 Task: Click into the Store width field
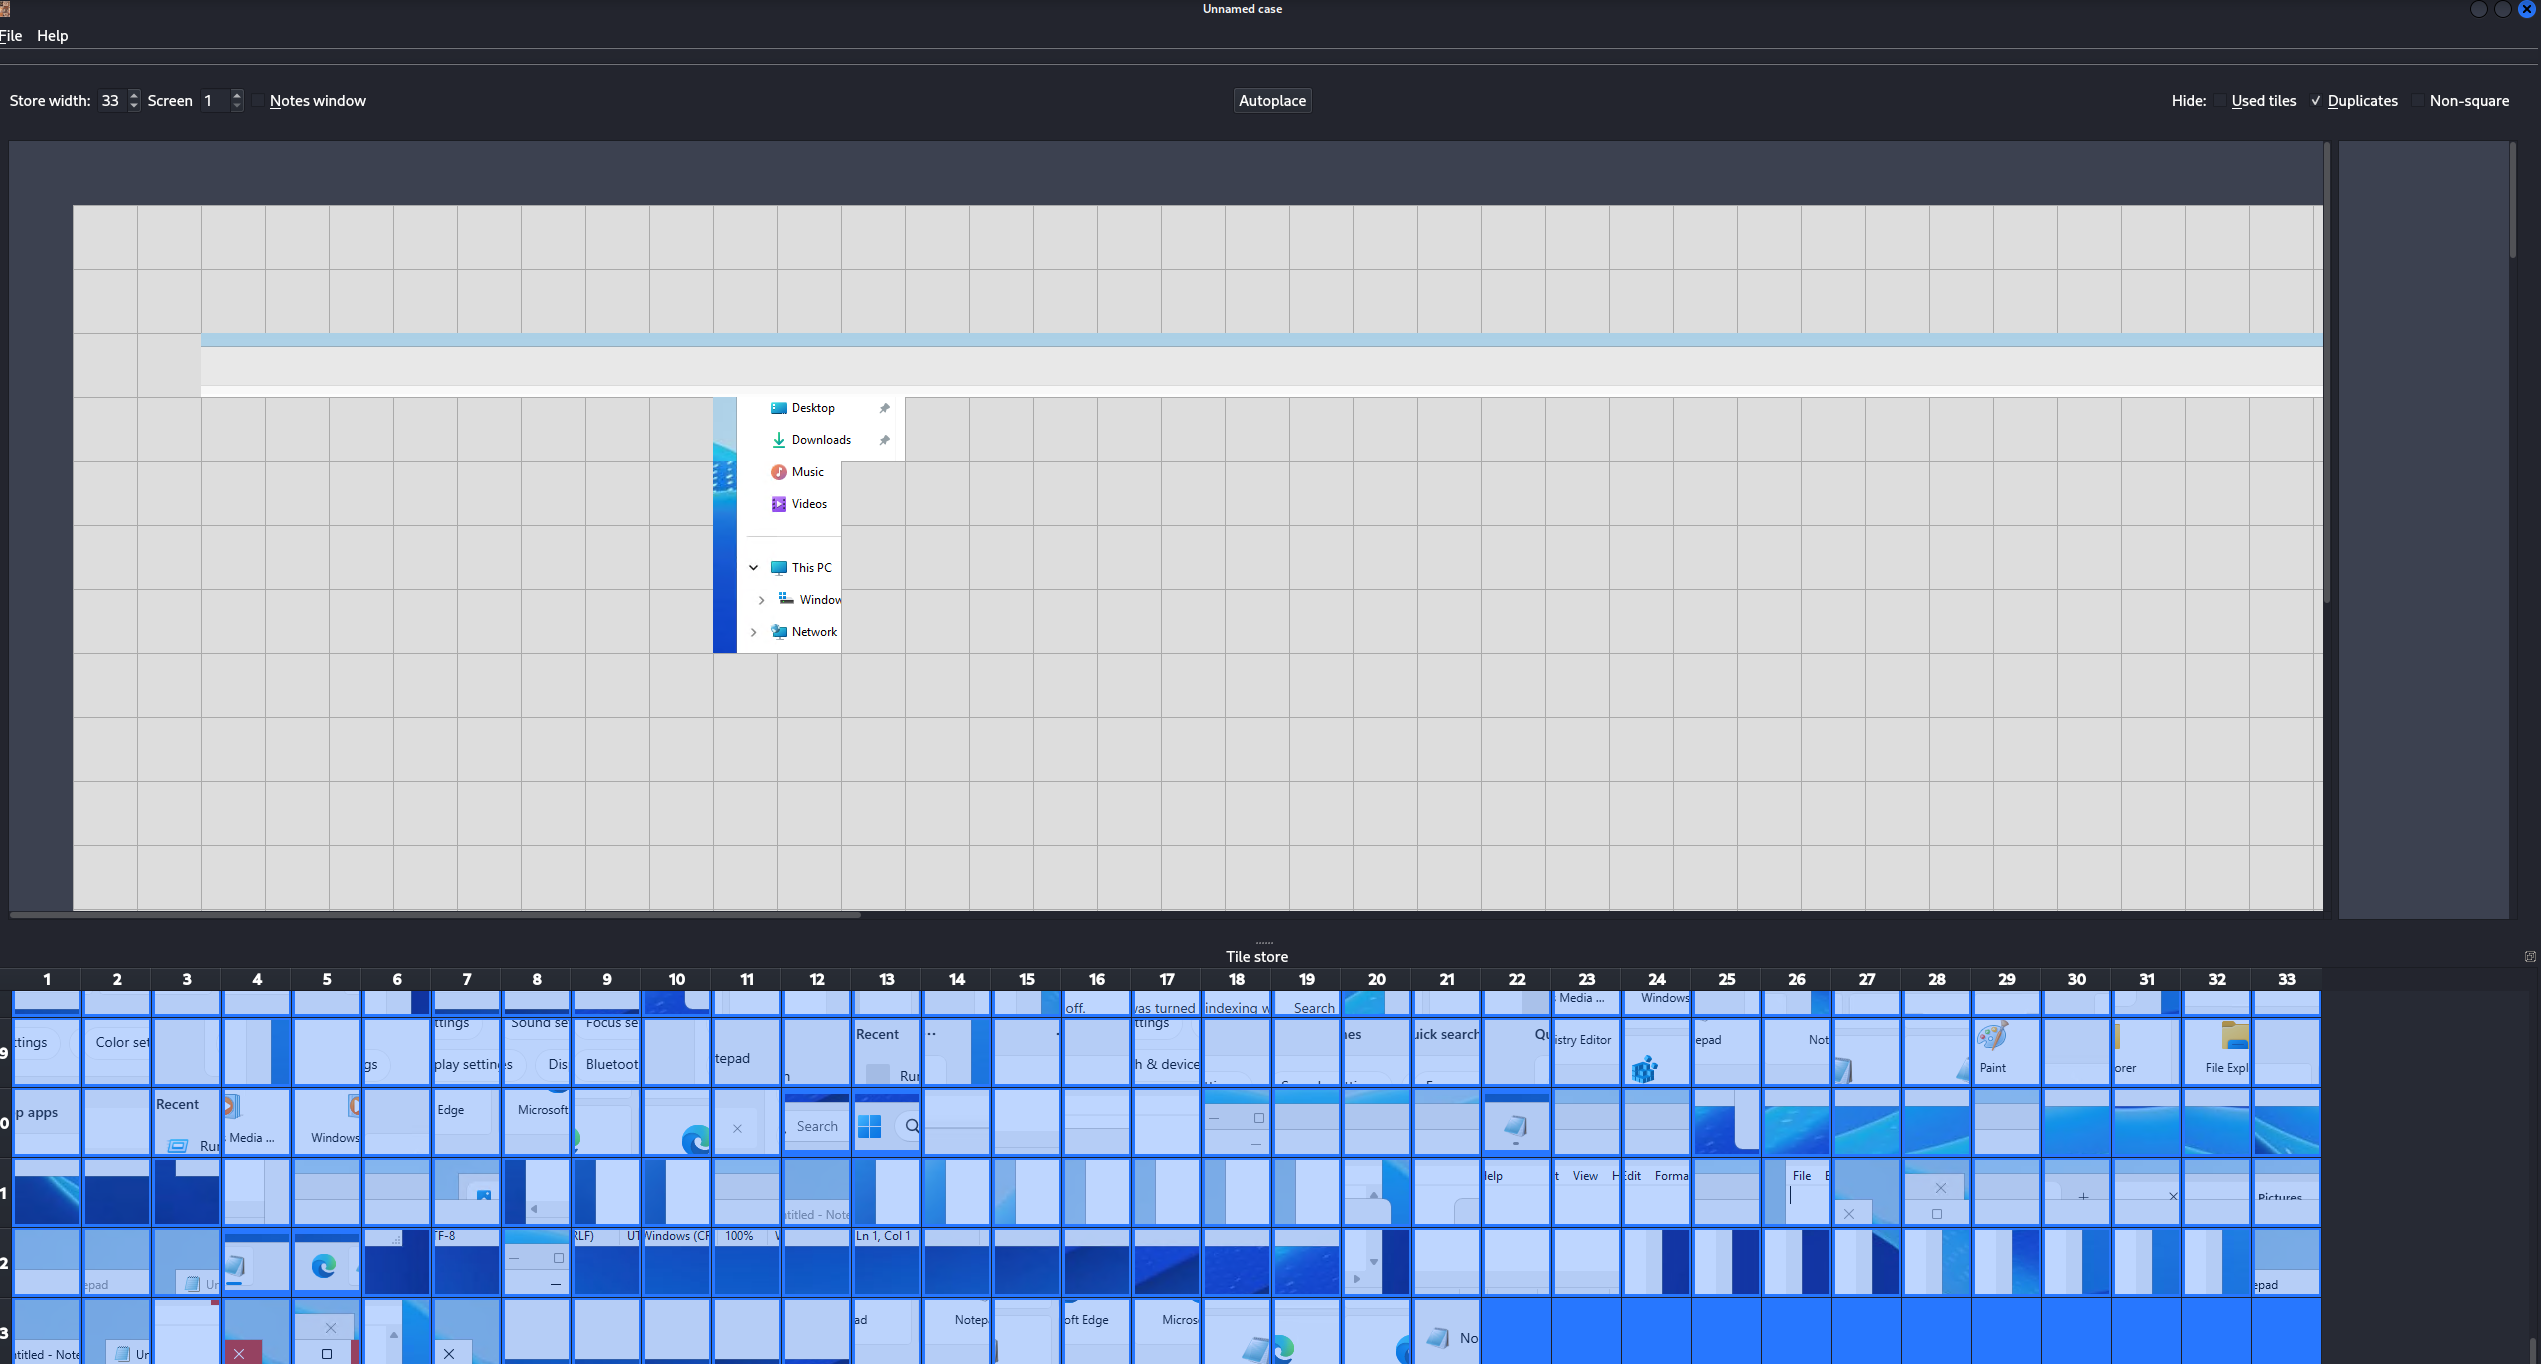[x=111, y=101]
